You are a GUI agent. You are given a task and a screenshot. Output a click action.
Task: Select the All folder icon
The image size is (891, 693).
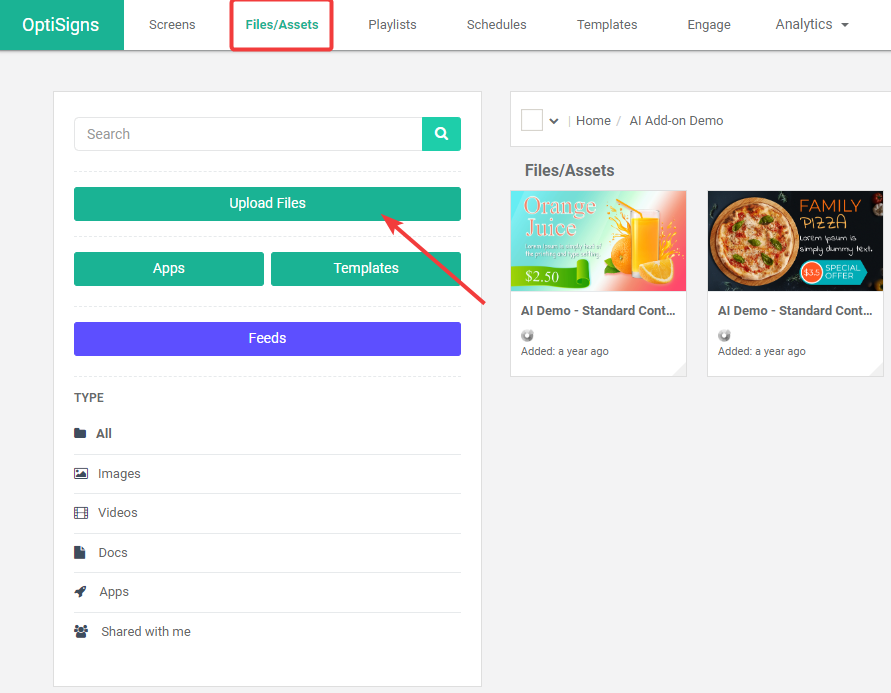pyautogui.click(x=80, y=434)
